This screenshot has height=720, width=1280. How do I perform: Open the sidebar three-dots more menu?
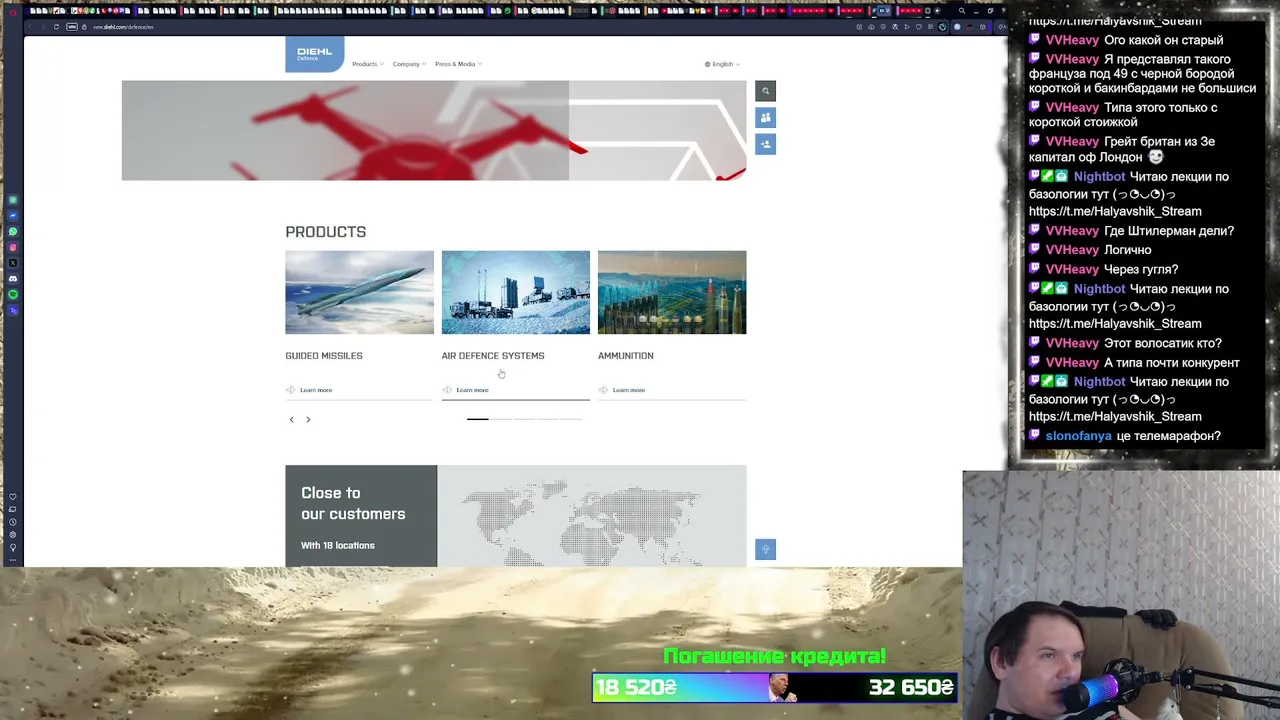point(13,560)
